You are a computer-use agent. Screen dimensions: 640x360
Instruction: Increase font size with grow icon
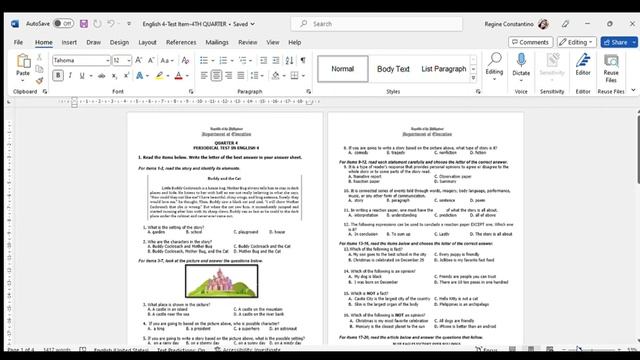pyautogui.click(x=139, y=60)
